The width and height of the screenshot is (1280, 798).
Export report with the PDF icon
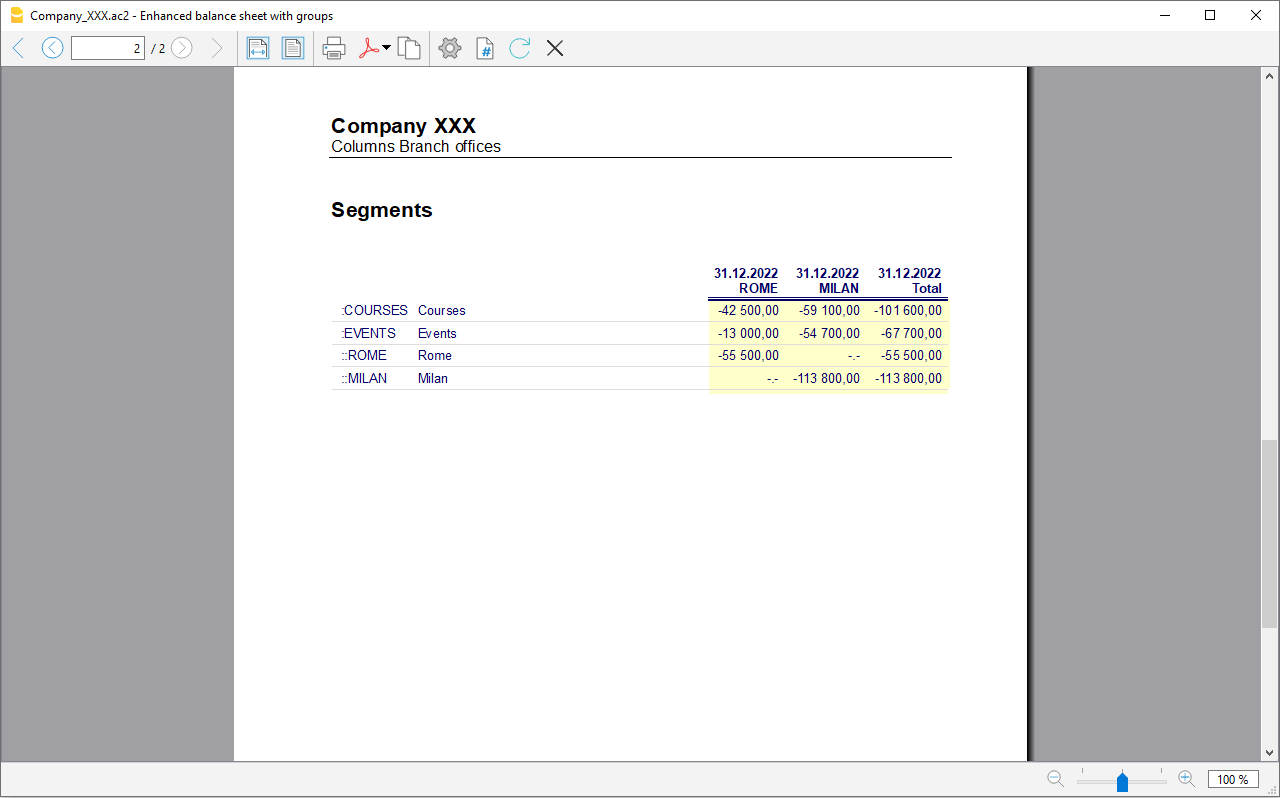368,48
